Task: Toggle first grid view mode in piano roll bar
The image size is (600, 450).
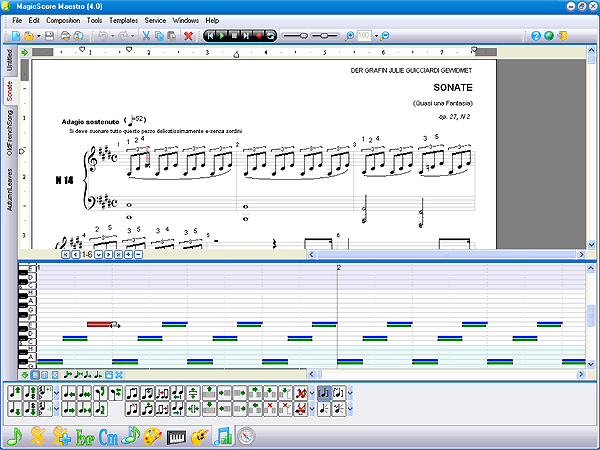Action: 35,375
